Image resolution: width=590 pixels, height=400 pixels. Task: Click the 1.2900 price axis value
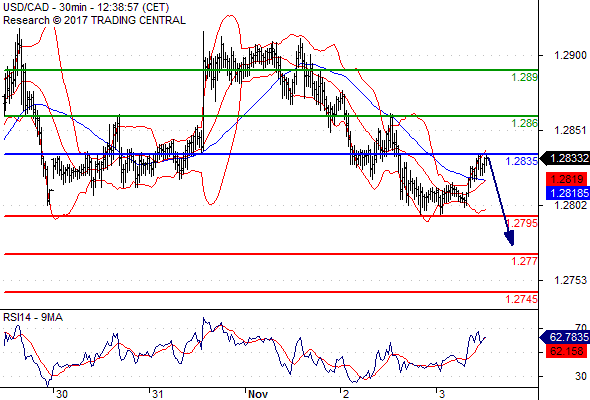pos(570,55)
